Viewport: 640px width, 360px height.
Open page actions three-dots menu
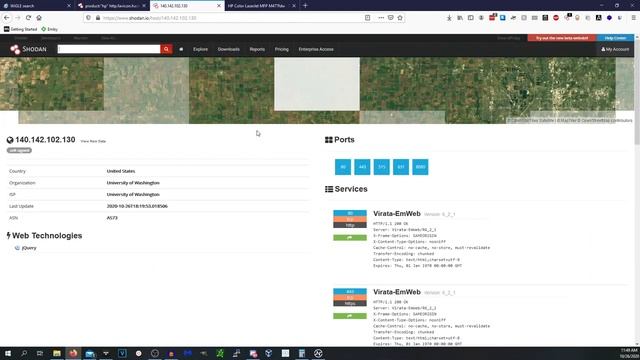pyautogui.click(x=381, y=18)
